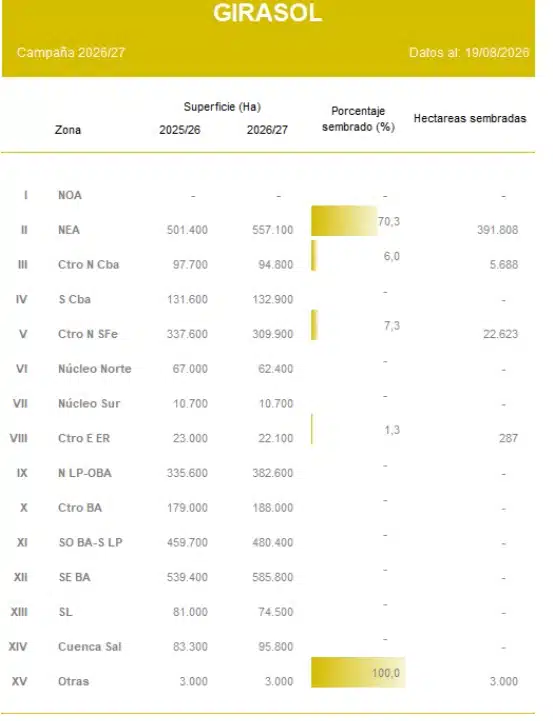Select the Campaña 2026/27 label
553x721 pixels.
[71, 52]
